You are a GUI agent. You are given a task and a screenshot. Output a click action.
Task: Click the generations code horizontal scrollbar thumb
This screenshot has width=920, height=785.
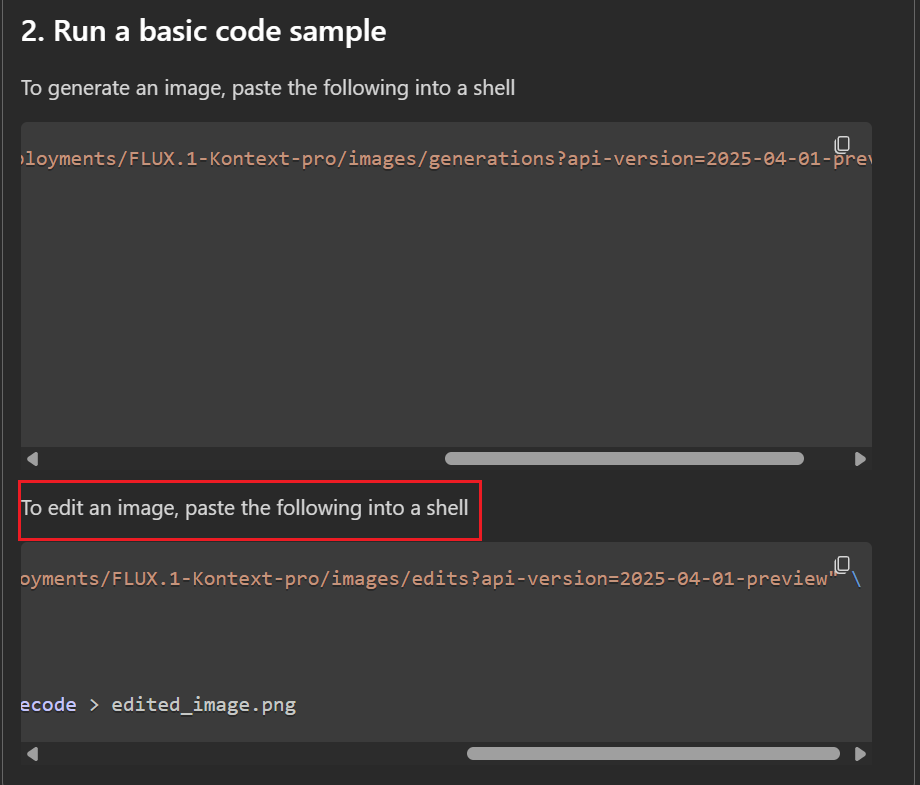click(x=624, y=459)
